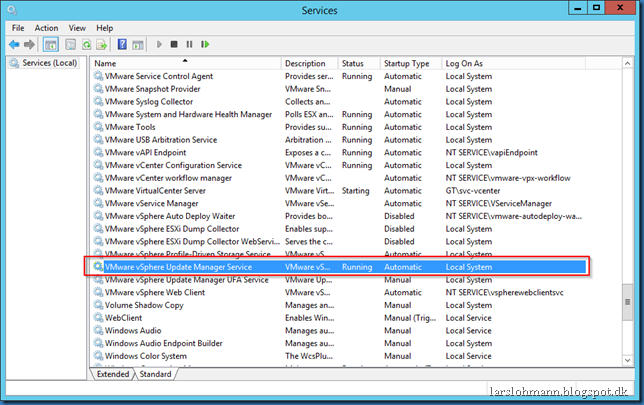Click the gear icon of VMware Snapshot Provider
Image resolution: width=644 pixels, height=405 pixels.
click(x=98, y=89)
